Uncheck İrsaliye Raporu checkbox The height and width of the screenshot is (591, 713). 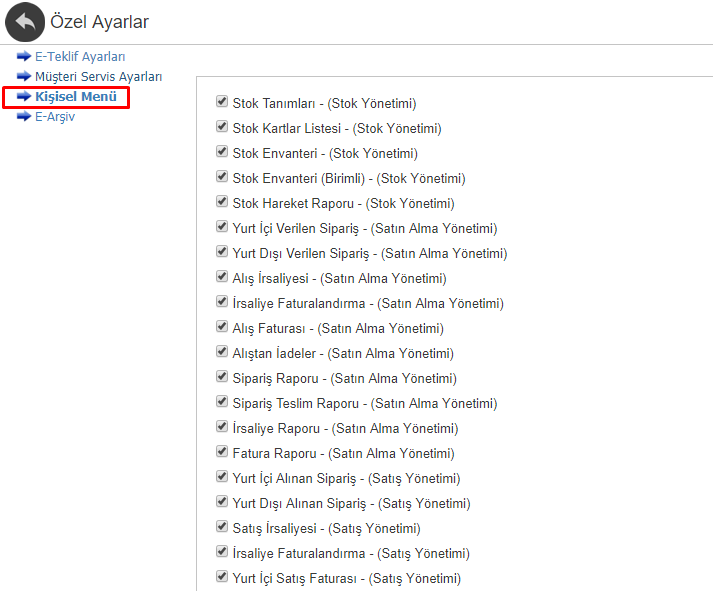(222, 426)
